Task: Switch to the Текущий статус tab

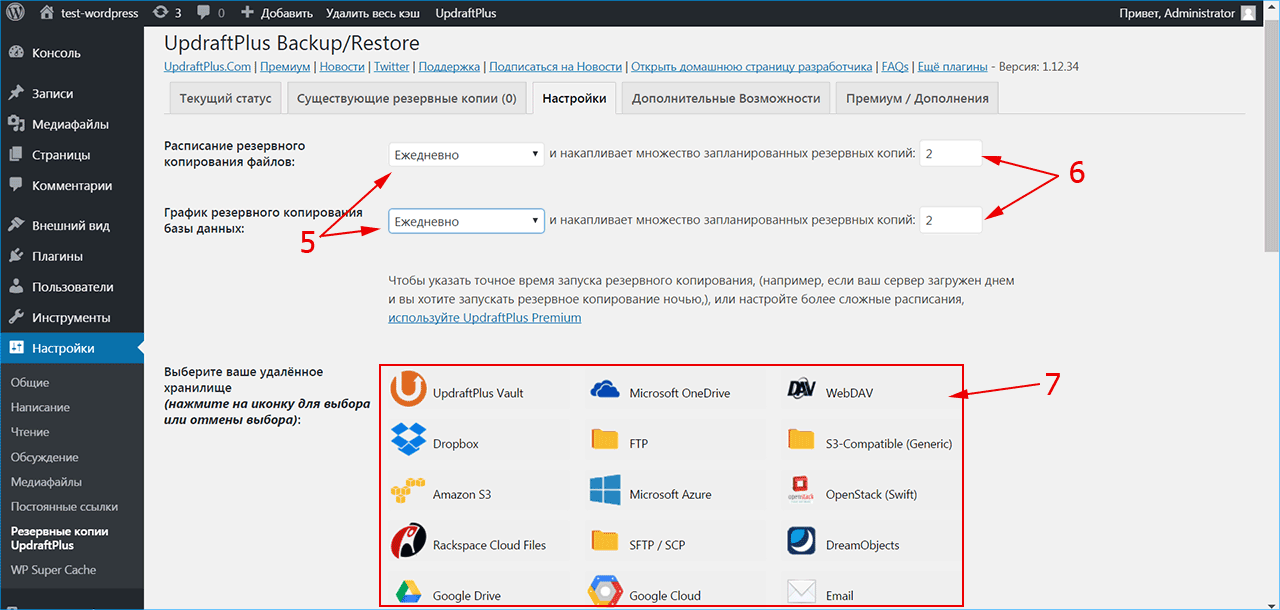Action: (x=225, y=98)
